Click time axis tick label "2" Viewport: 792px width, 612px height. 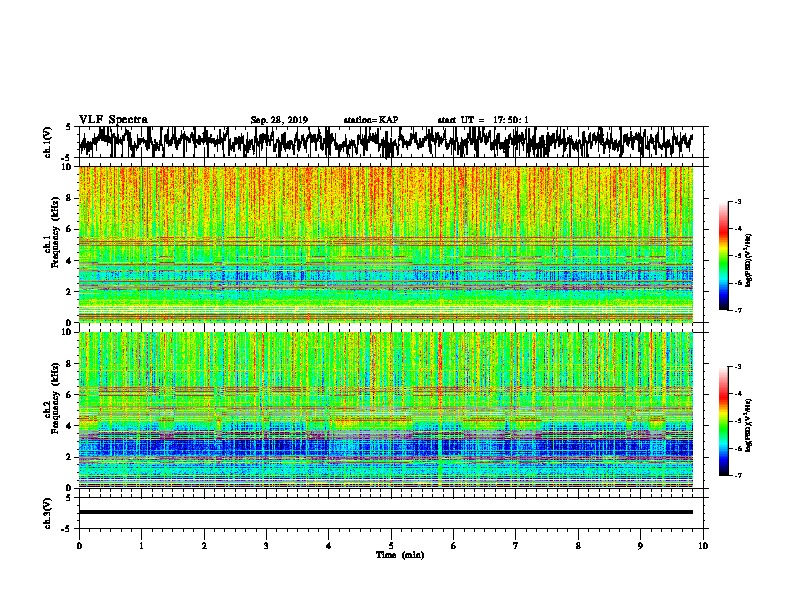point(204,546)
